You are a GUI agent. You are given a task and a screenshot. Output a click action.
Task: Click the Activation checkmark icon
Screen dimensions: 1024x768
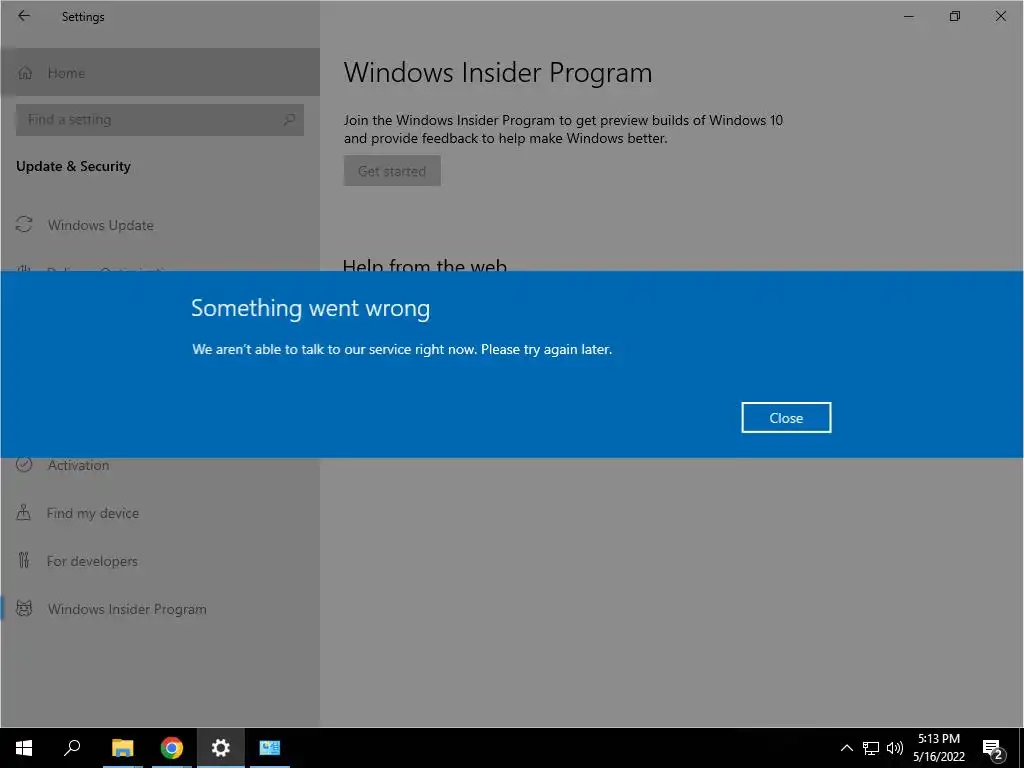[x=24, y=465]
